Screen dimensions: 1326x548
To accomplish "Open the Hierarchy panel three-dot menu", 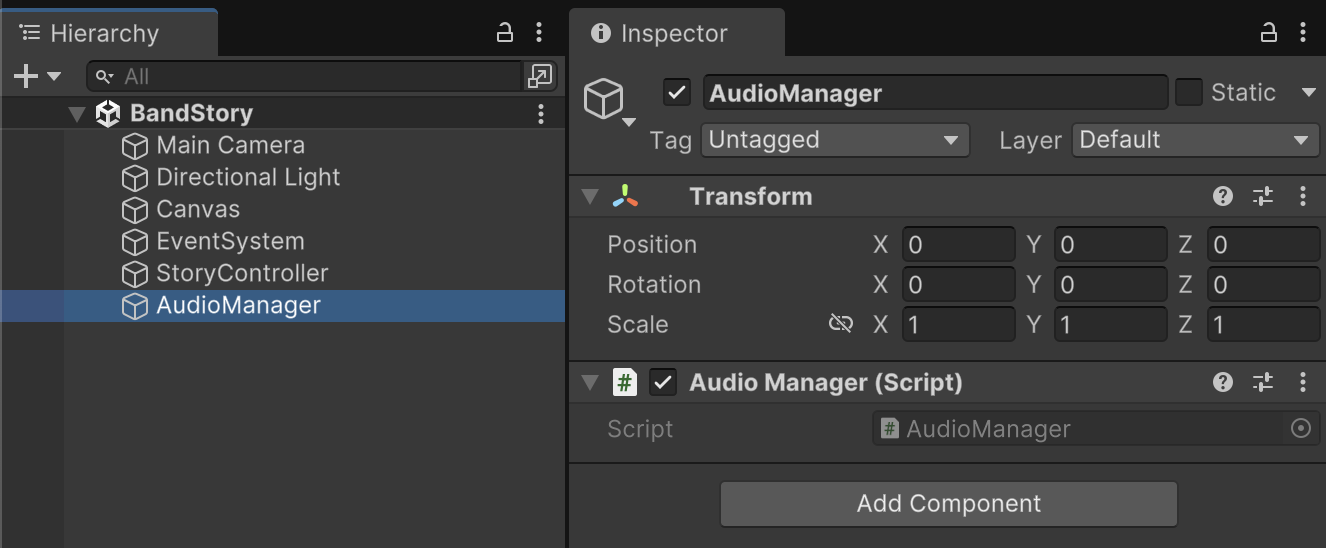I will 539,33.
